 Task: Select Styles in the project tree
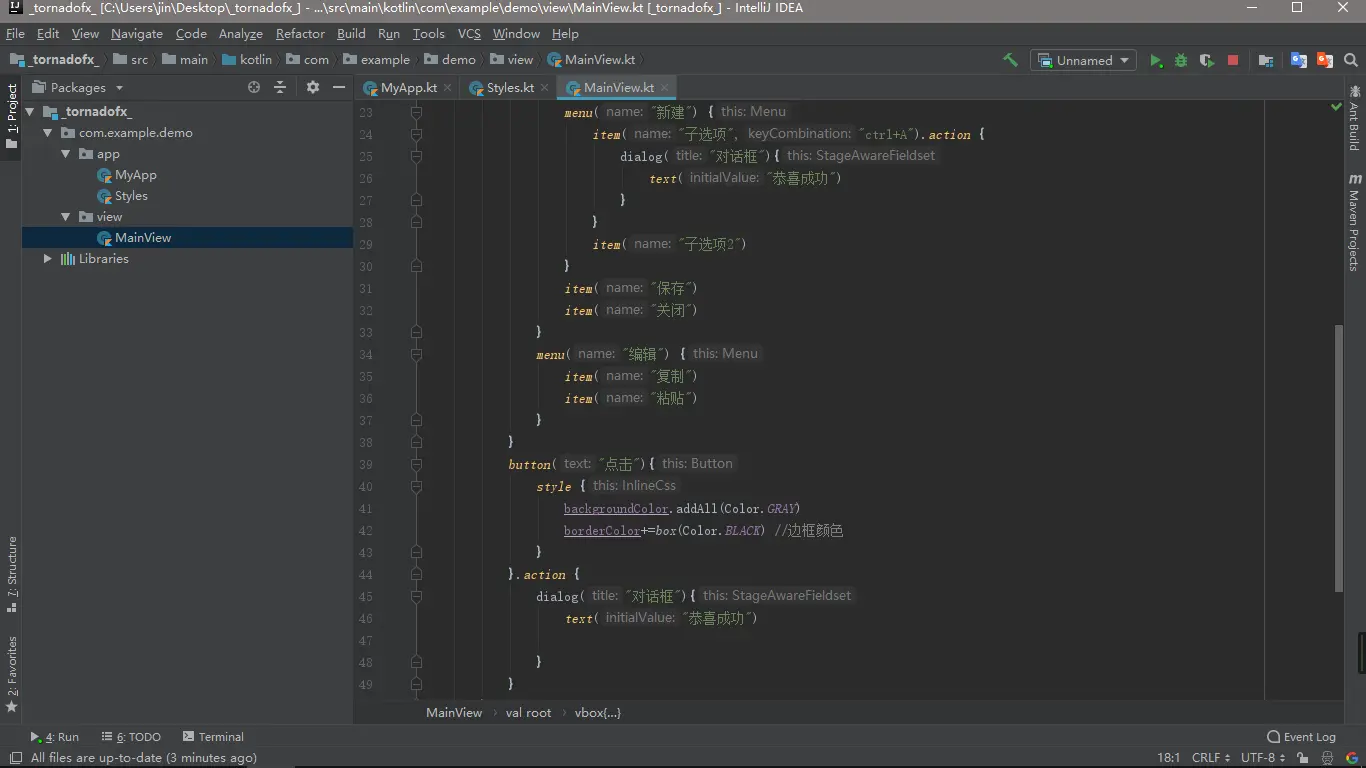pyautogui.click(x=131, y=196)
